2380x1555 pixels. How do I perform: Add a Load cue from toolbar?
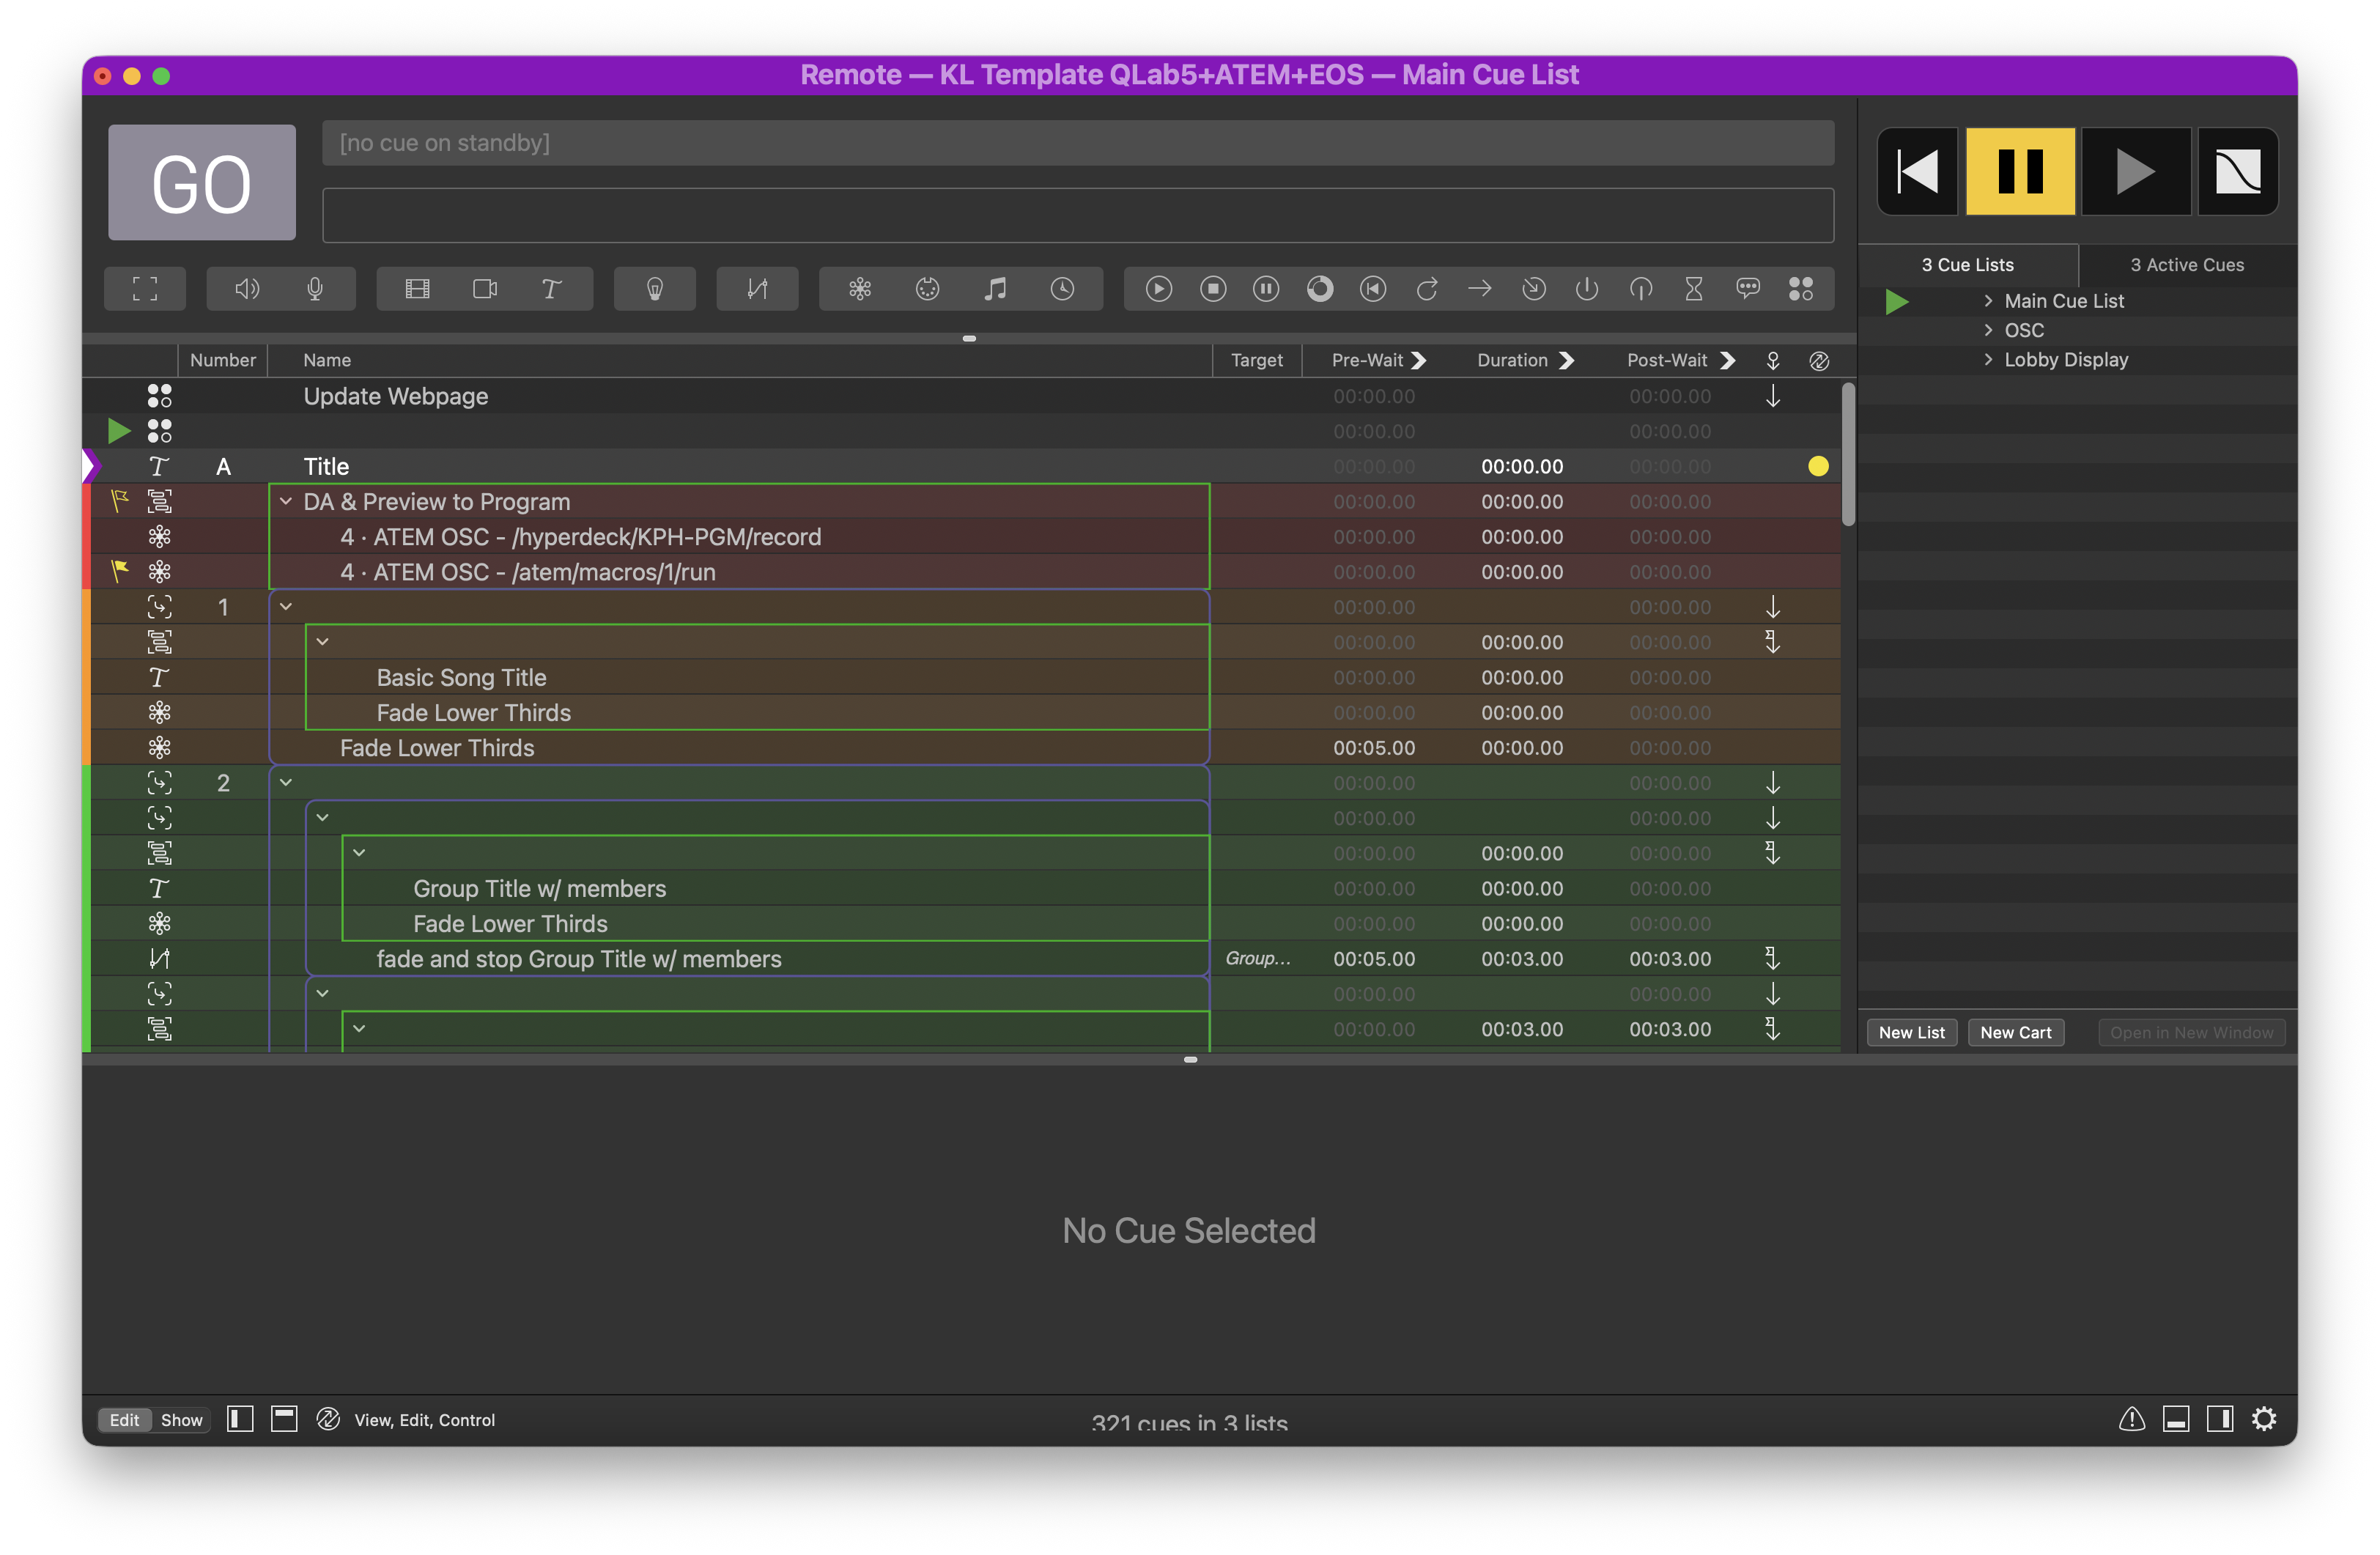tap(1320, 289)
